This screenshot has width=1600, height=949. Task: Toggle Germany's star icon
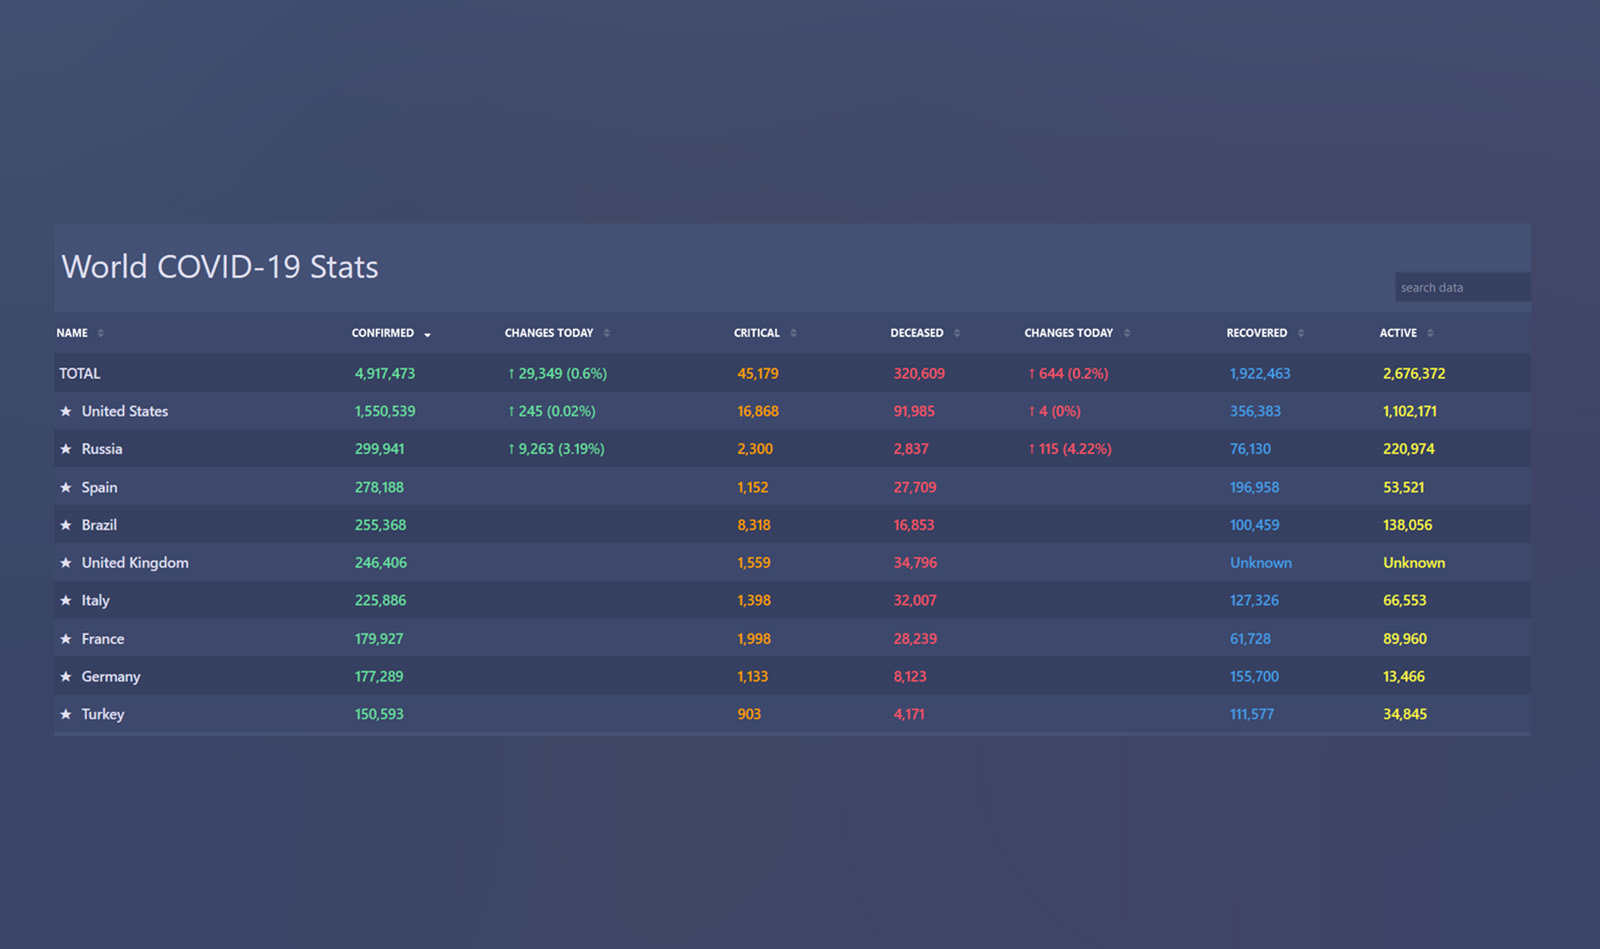click(66, 677)
